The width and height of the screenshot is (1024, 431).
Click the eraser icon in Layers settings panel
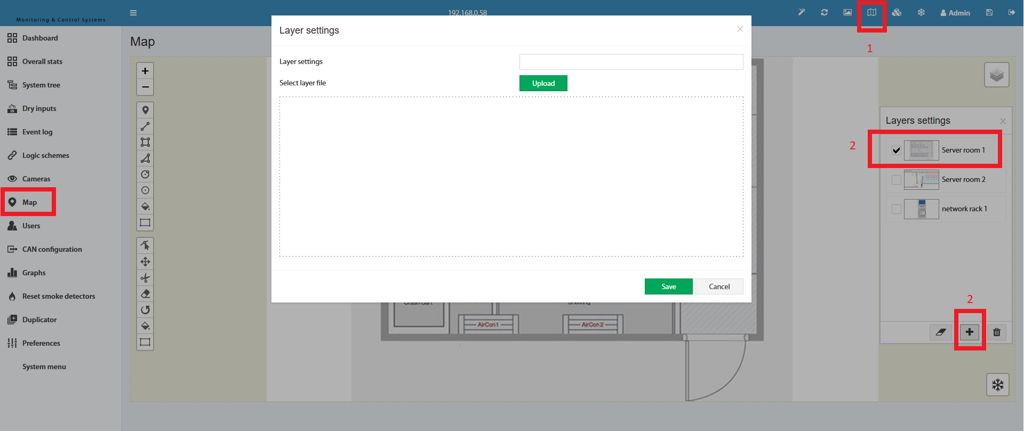coord(940,332)
